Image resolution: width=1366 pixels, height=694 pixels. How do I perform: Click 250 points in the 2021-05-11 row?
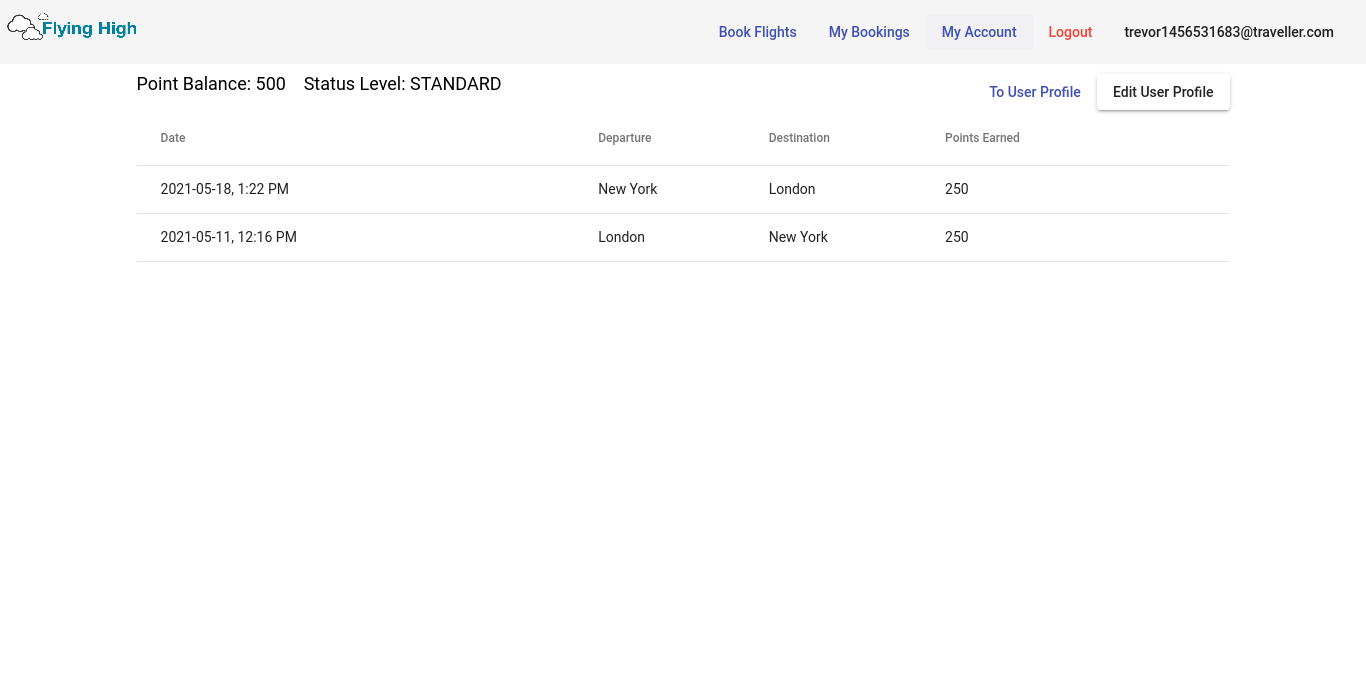click(x=957, y=237)
